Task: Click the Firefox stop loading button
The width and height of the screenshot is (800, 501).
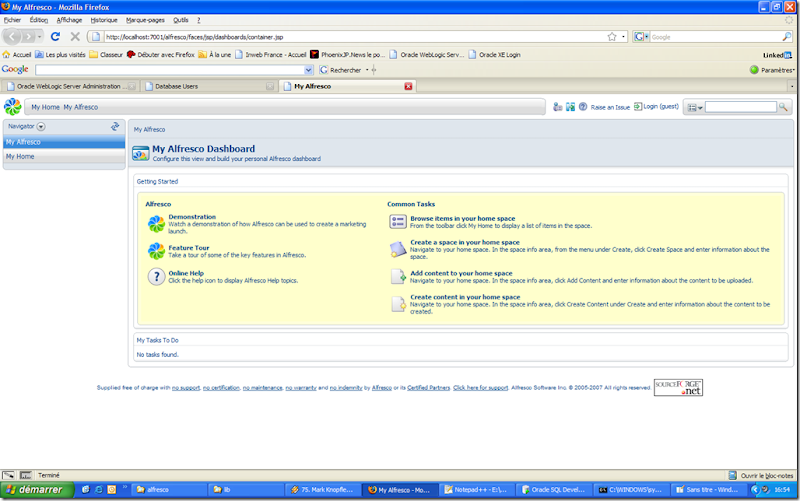Action: 75,36
